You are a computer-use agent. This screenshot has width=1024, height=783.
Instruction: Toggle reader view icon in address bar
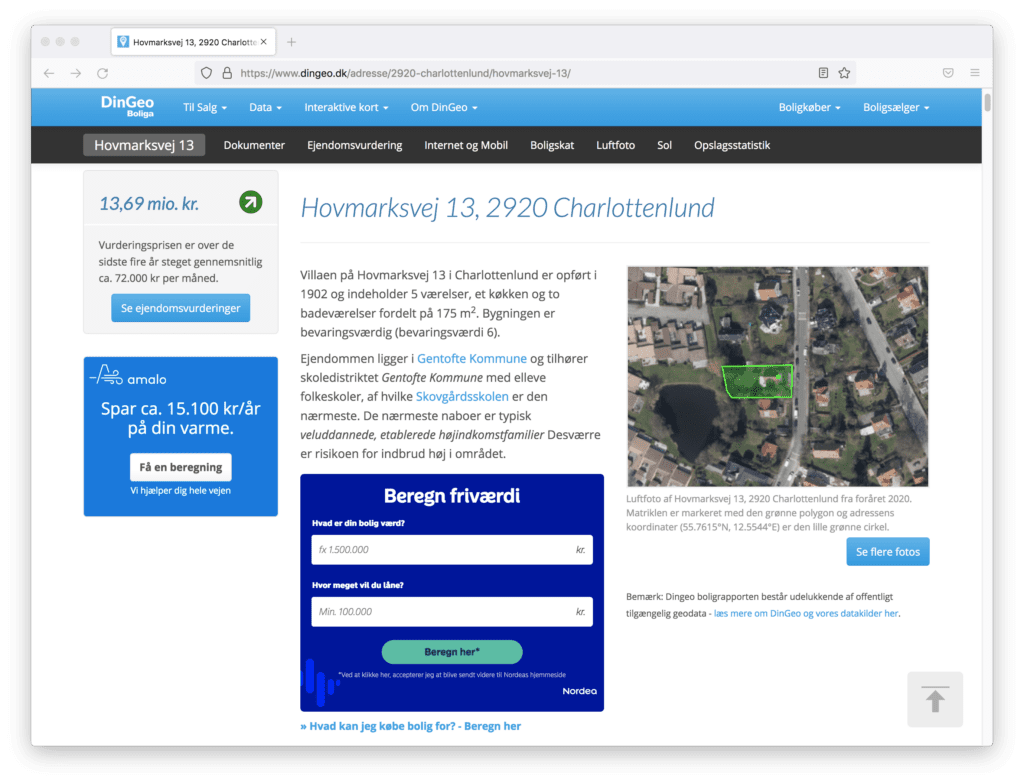[824, 73]
